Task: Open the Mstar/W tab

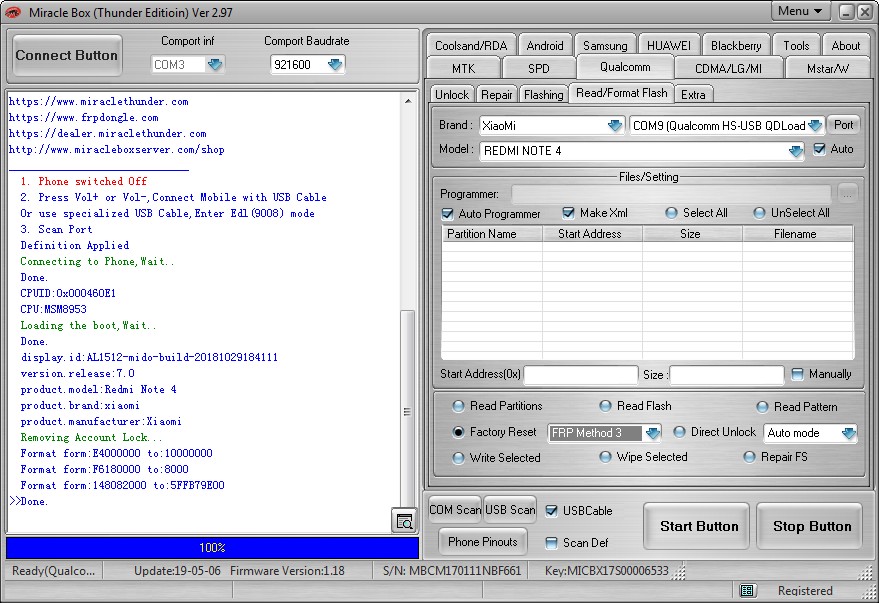Action: click(x=827, y=68)
